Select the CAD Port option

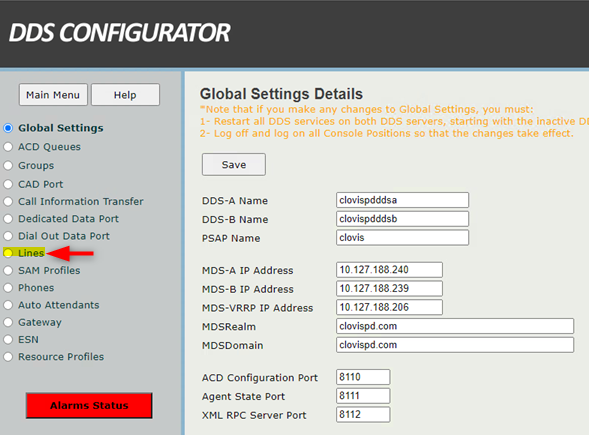pos(8,184)
